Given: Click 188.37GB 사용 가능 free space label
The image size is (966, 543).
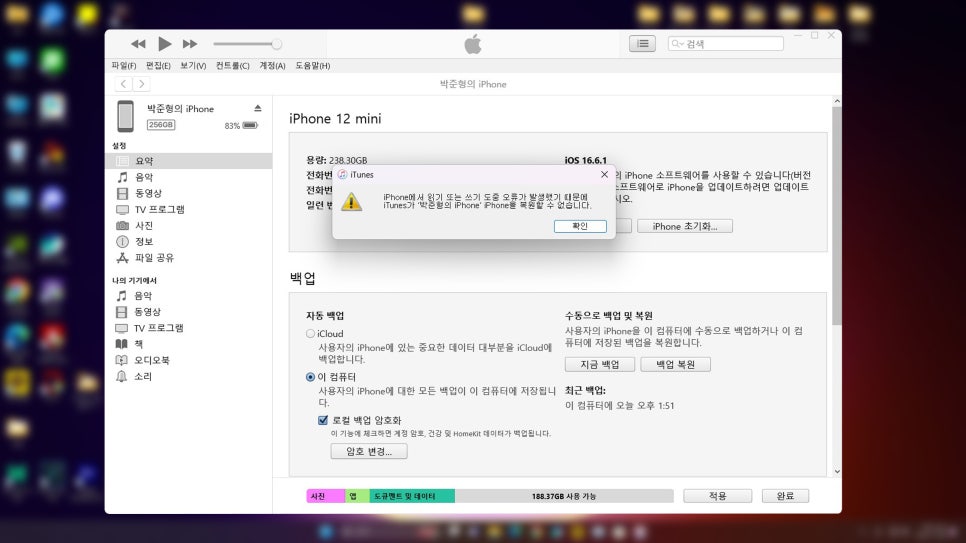Looking at the screenshot, I should [564, 496].
